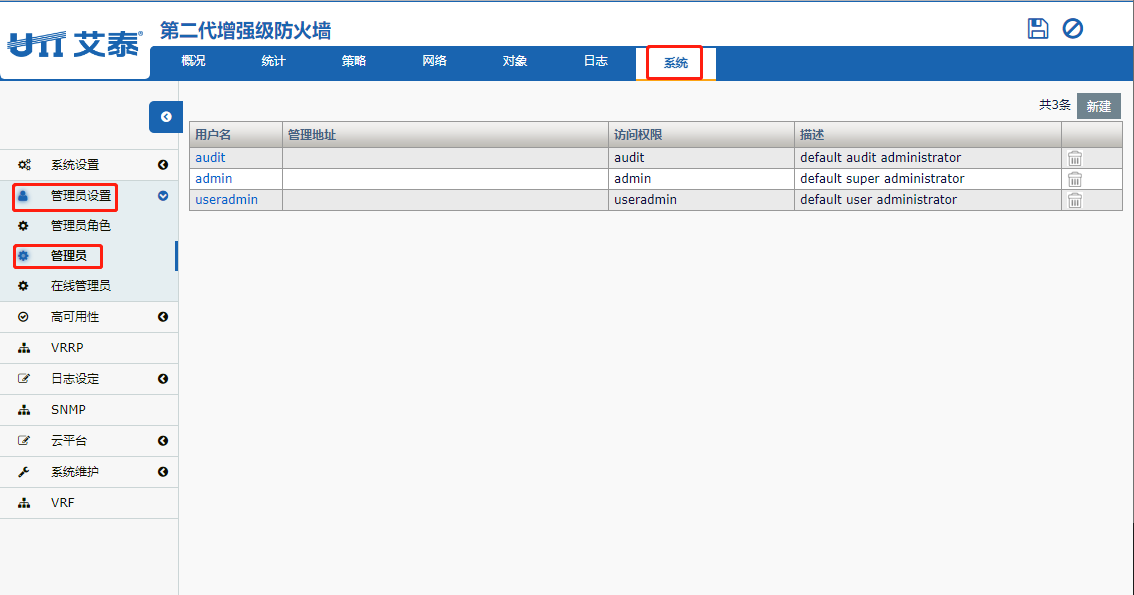Click the 新建 button

(x=1099, y=106)
